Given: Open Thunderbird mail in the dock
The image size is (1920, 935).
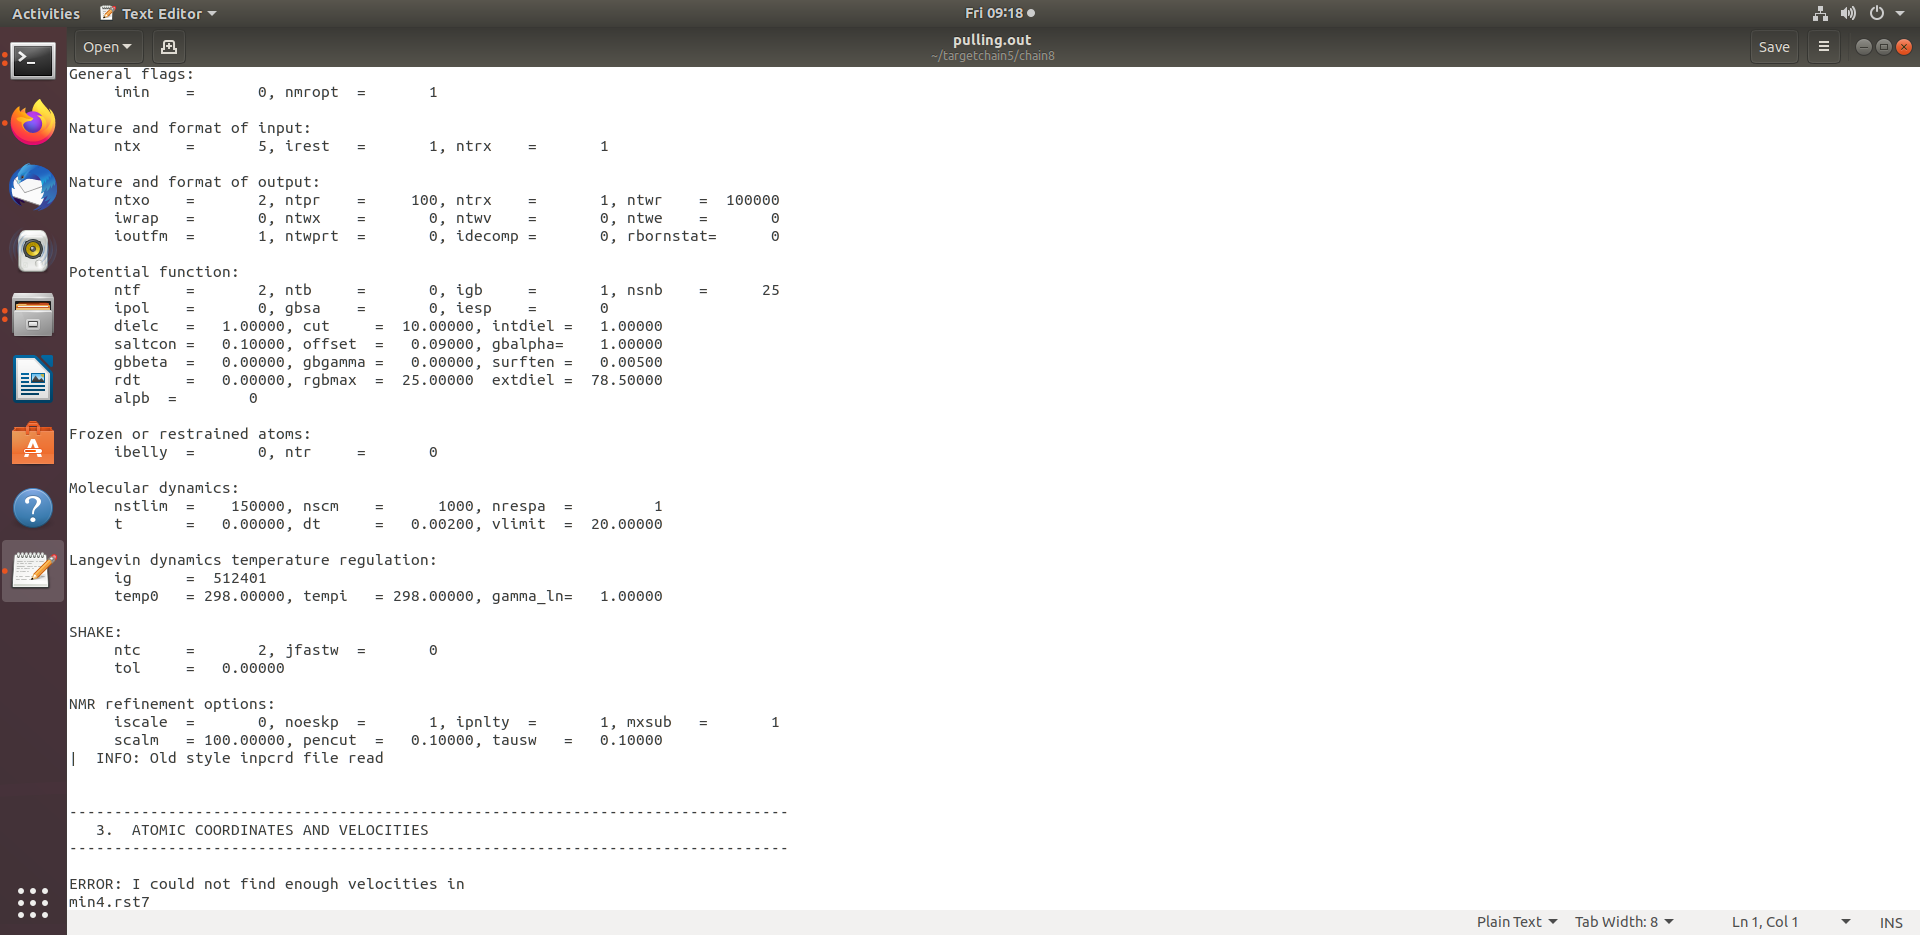Looking at the screenshot, I should pyautogui.click(x=33, y=187).
